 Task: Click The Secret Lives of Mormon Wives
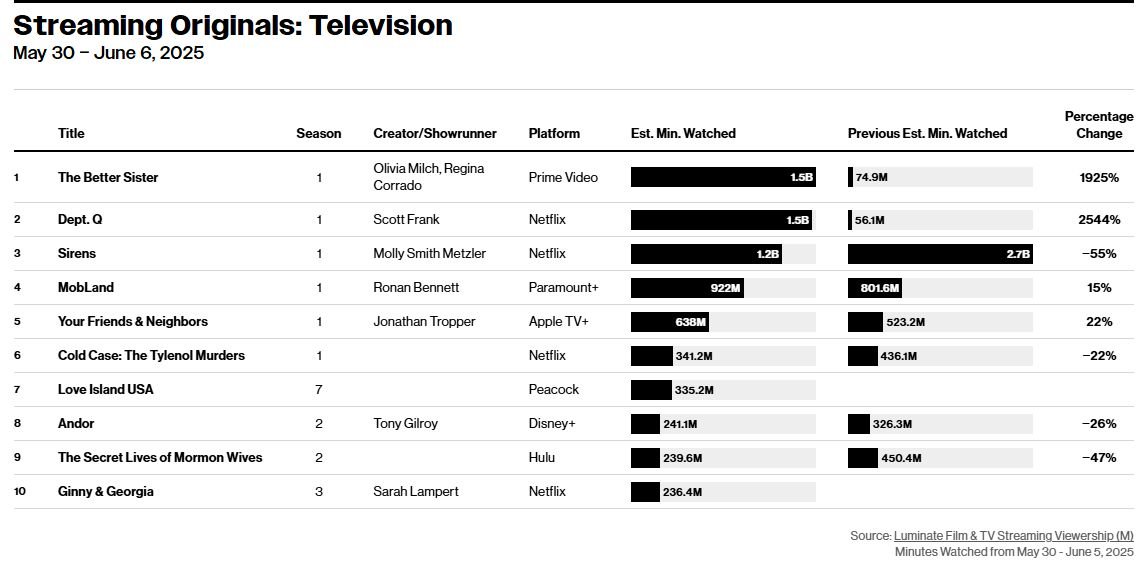point(160,457)
